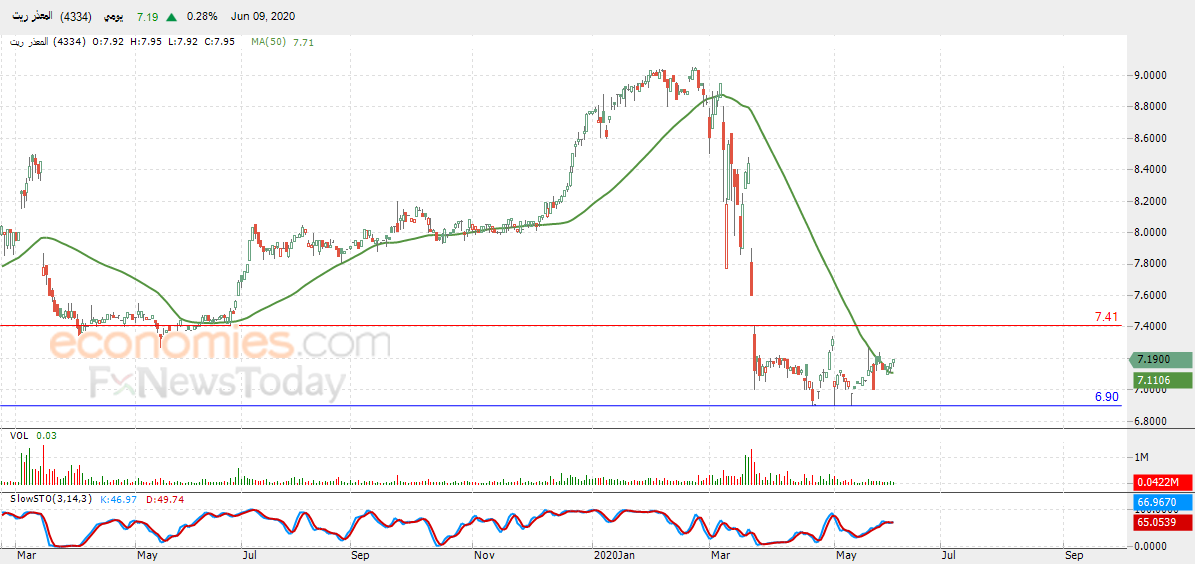The height and width of the screenshot is (564, 1195).
Task: Click the green 7.1106 moving average tag
Action: (1158, 380)
